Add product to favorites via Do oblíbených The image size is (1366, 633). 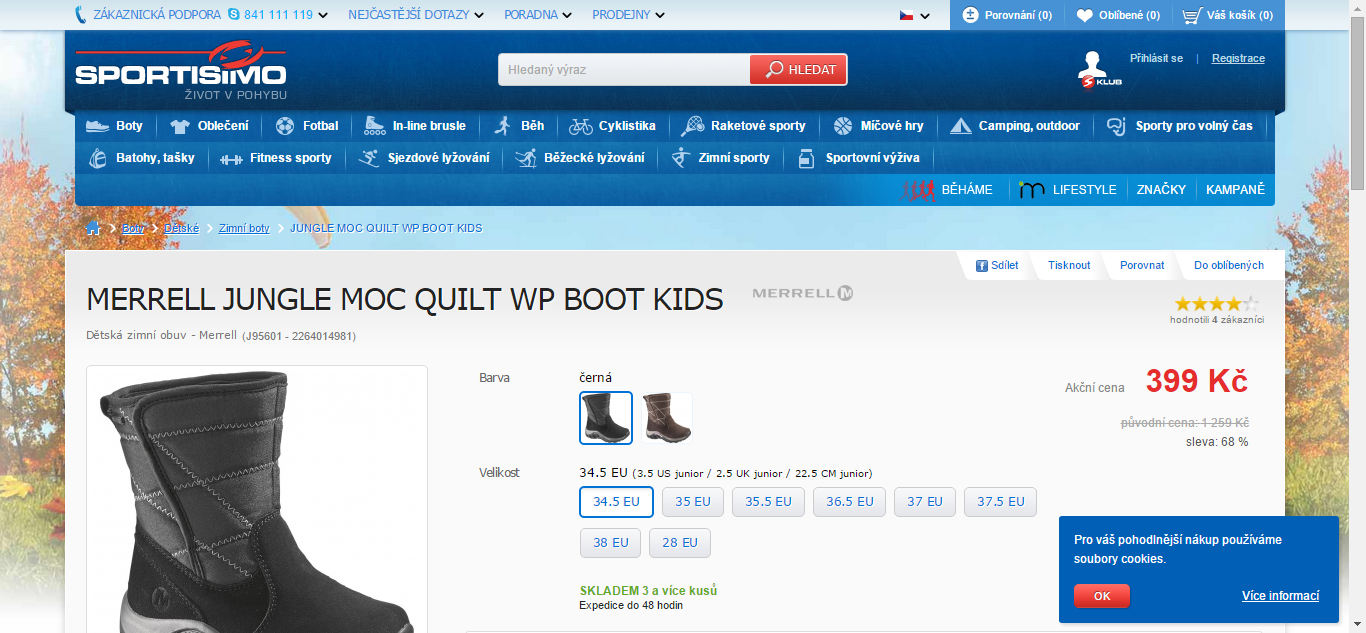coord(1229,265)
